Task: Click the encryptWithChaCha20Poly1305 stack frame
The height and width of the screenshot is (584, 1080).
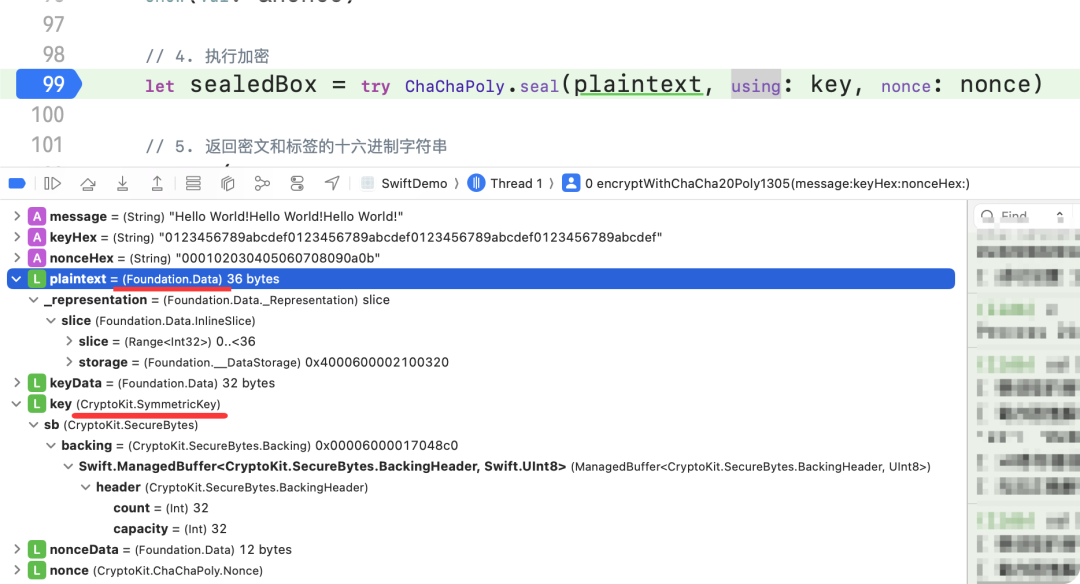Action: pos(770,183)
